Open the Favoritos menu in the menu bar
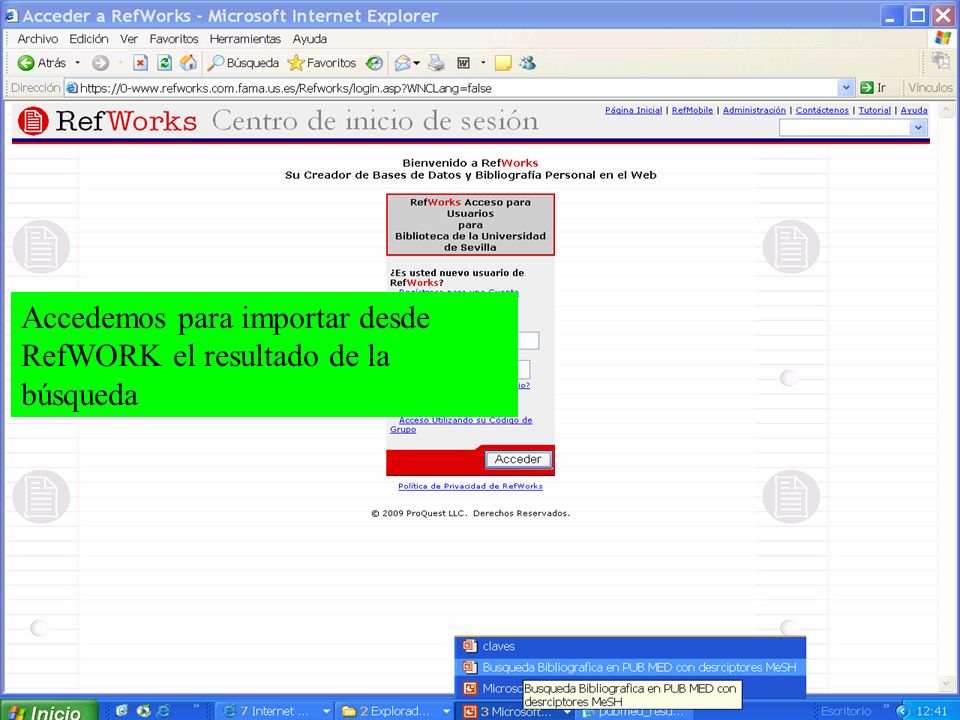Screen dimensions: 960x720 pos(174,39)
